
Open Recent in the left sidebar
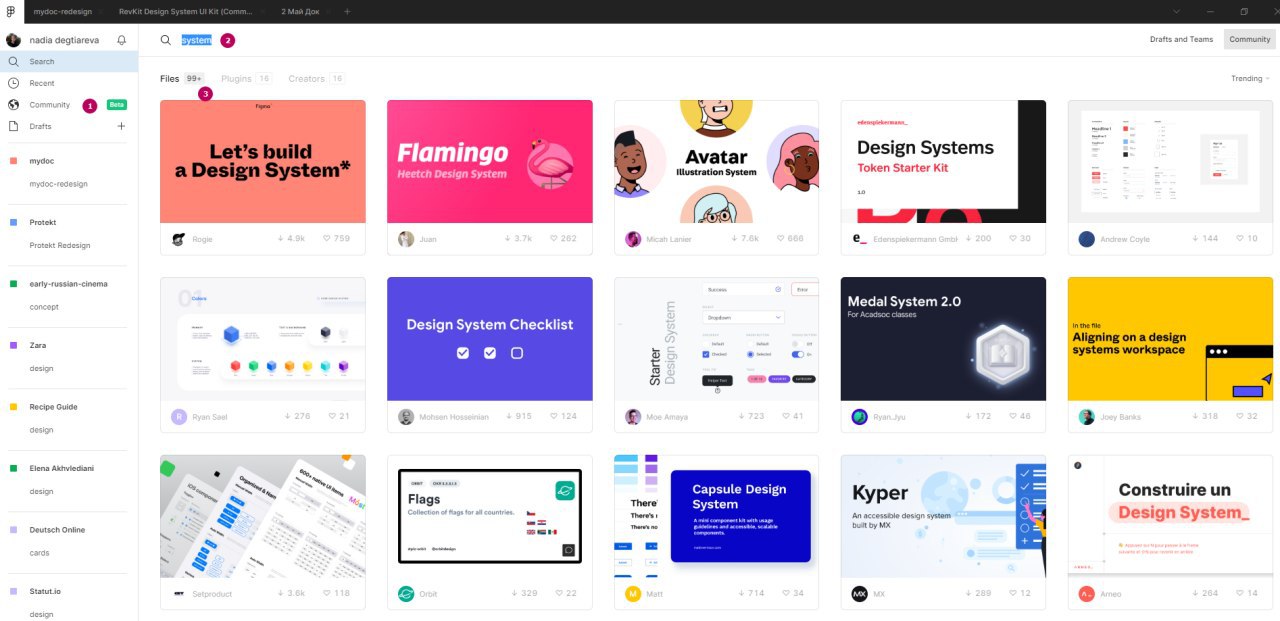click(69, 83)
